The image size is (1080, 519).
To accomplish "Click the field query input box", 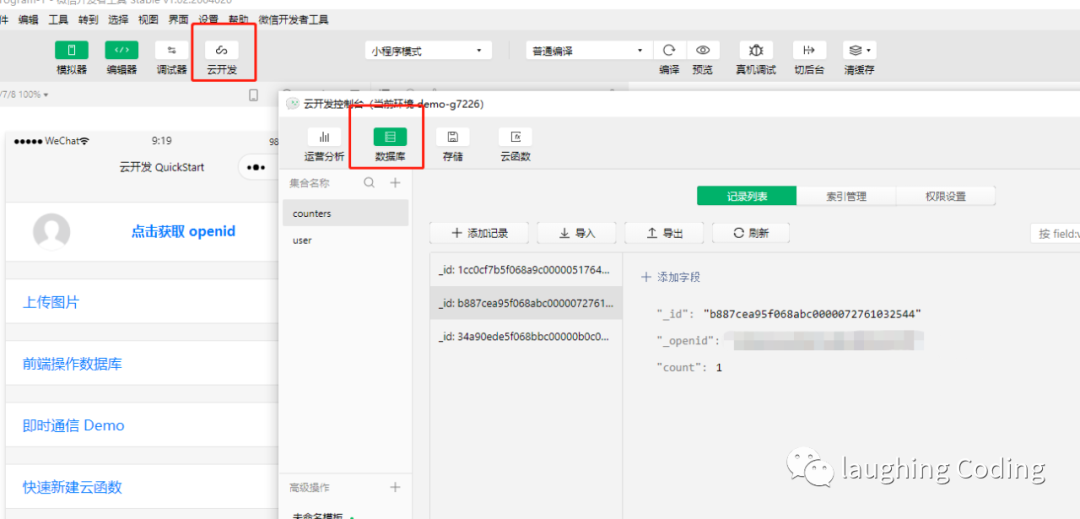I will [x=1055, y=233].
